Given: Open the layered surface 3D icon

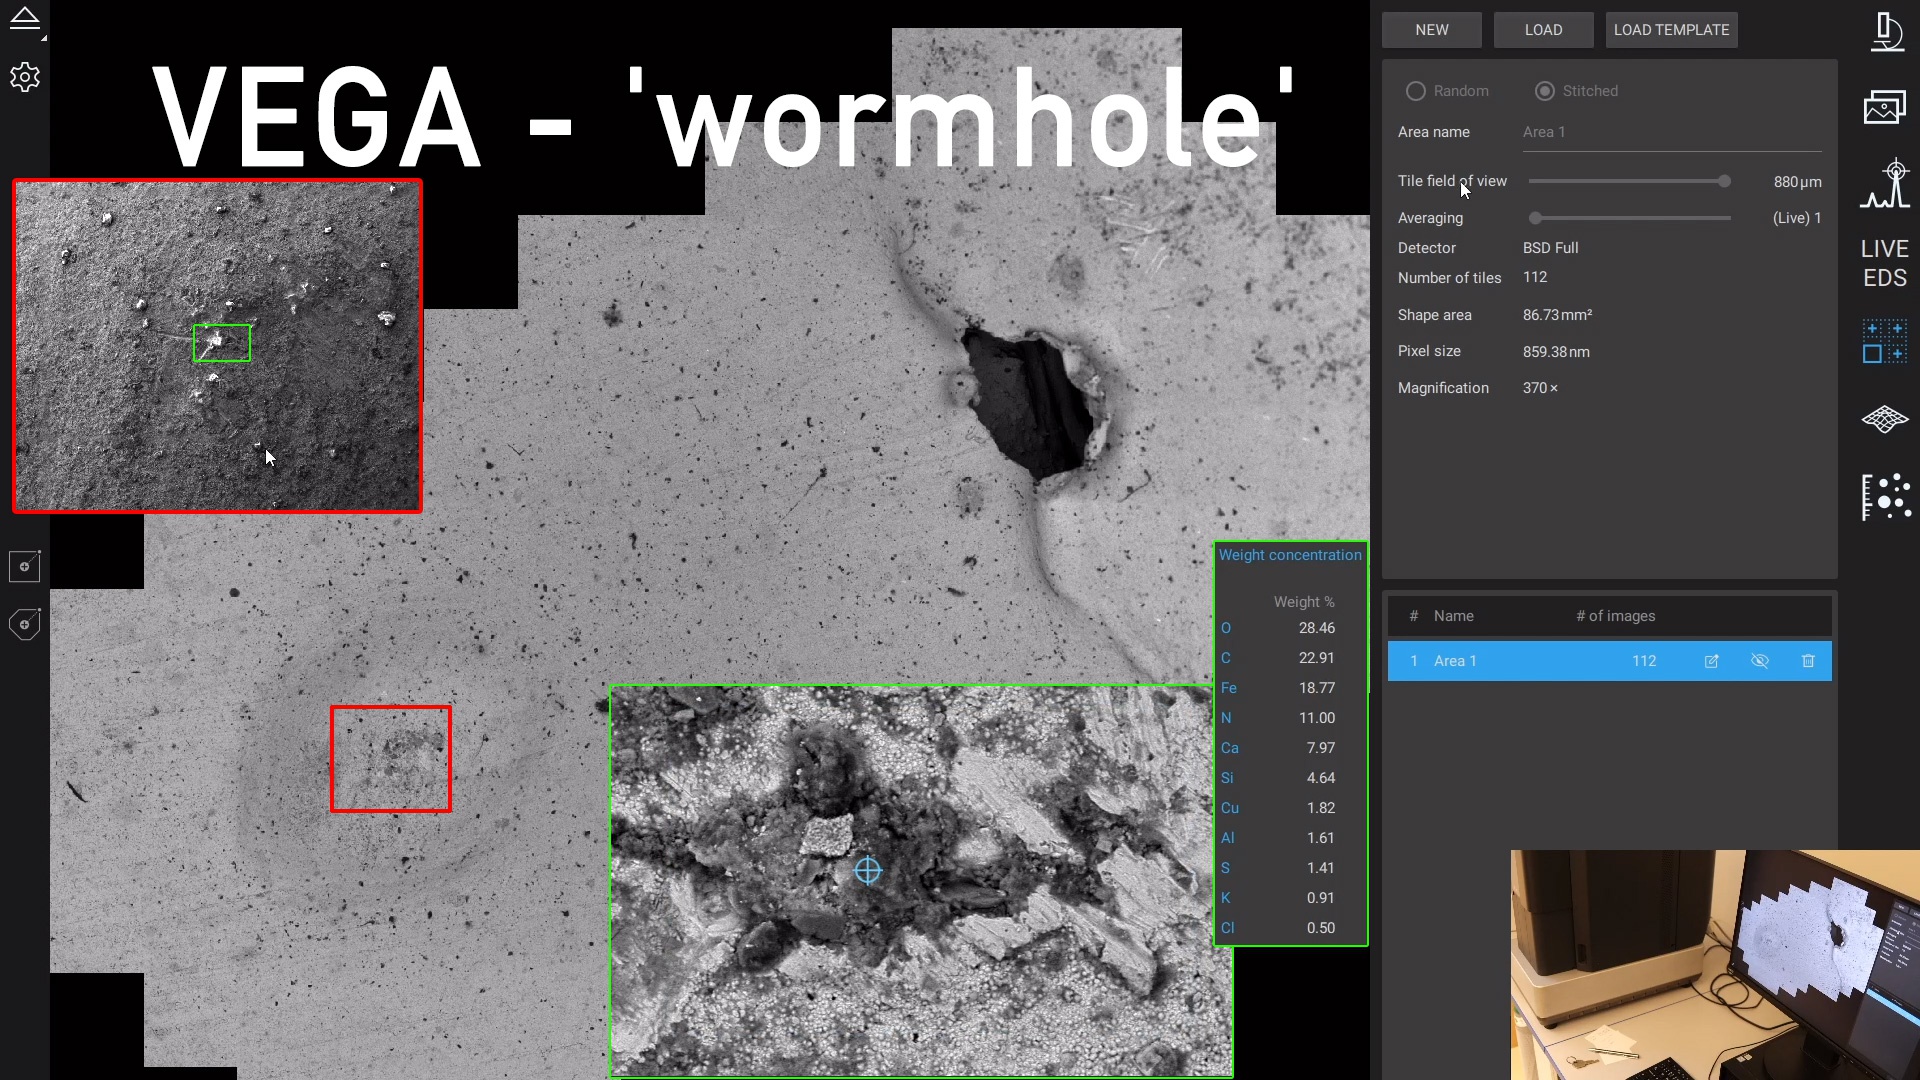Looking at the screenshot, I should point(1885,419).
